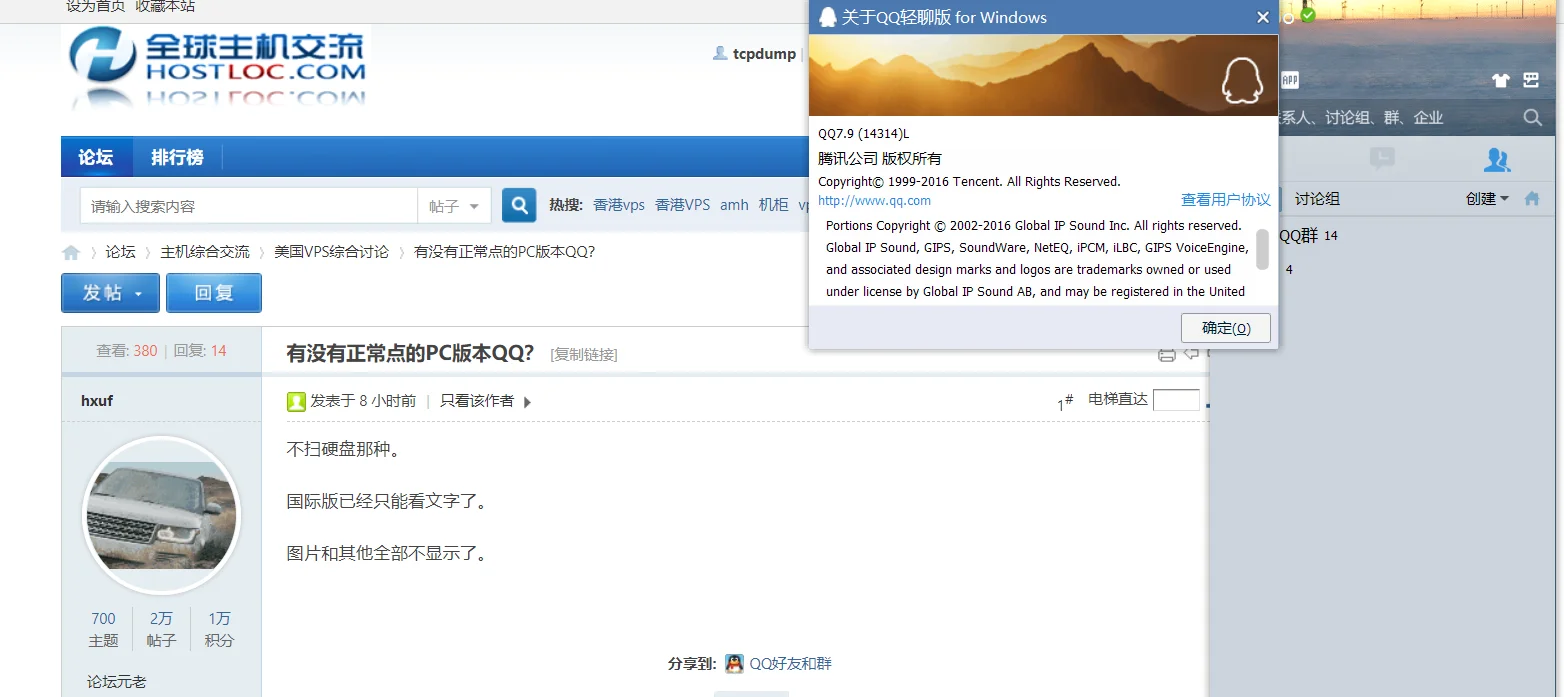Click the 腾讯公司 版权所有 text
This screenshot has height=697, width=1564.
tap(880, 158)
